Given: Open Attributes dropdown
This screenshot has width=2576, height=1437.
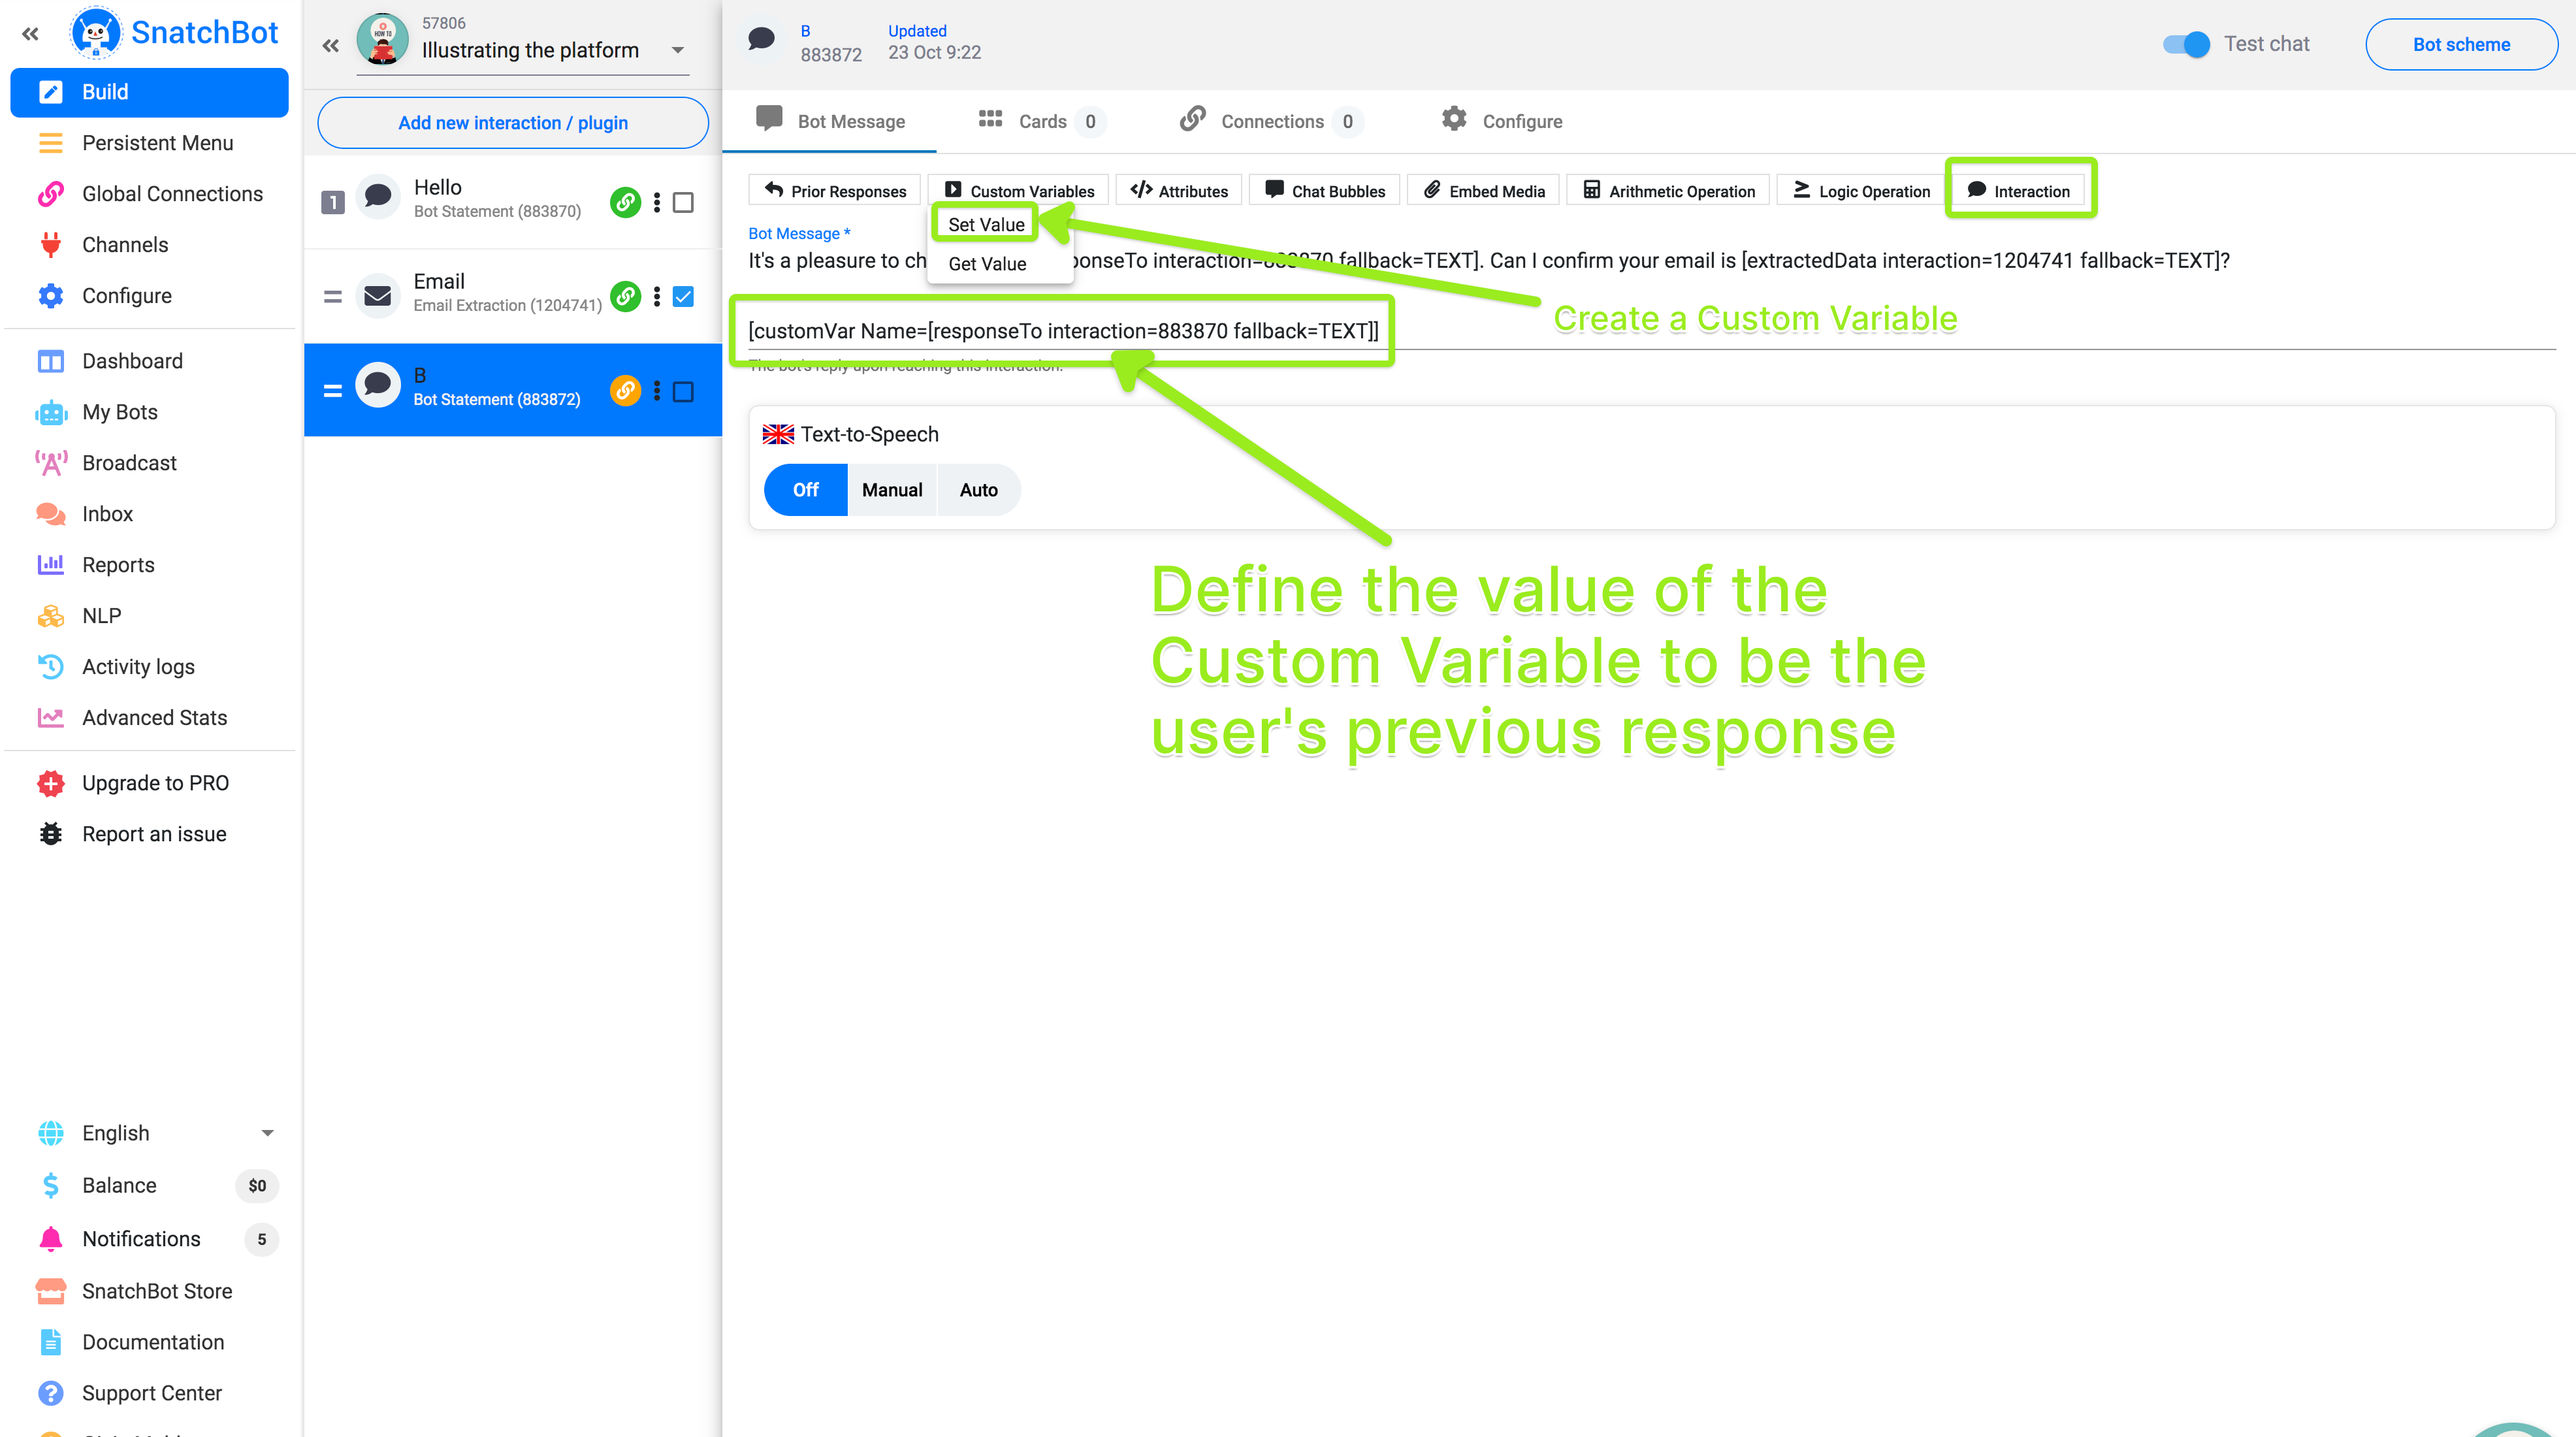Looking at the screenshot, I should tap(1179, 191).
